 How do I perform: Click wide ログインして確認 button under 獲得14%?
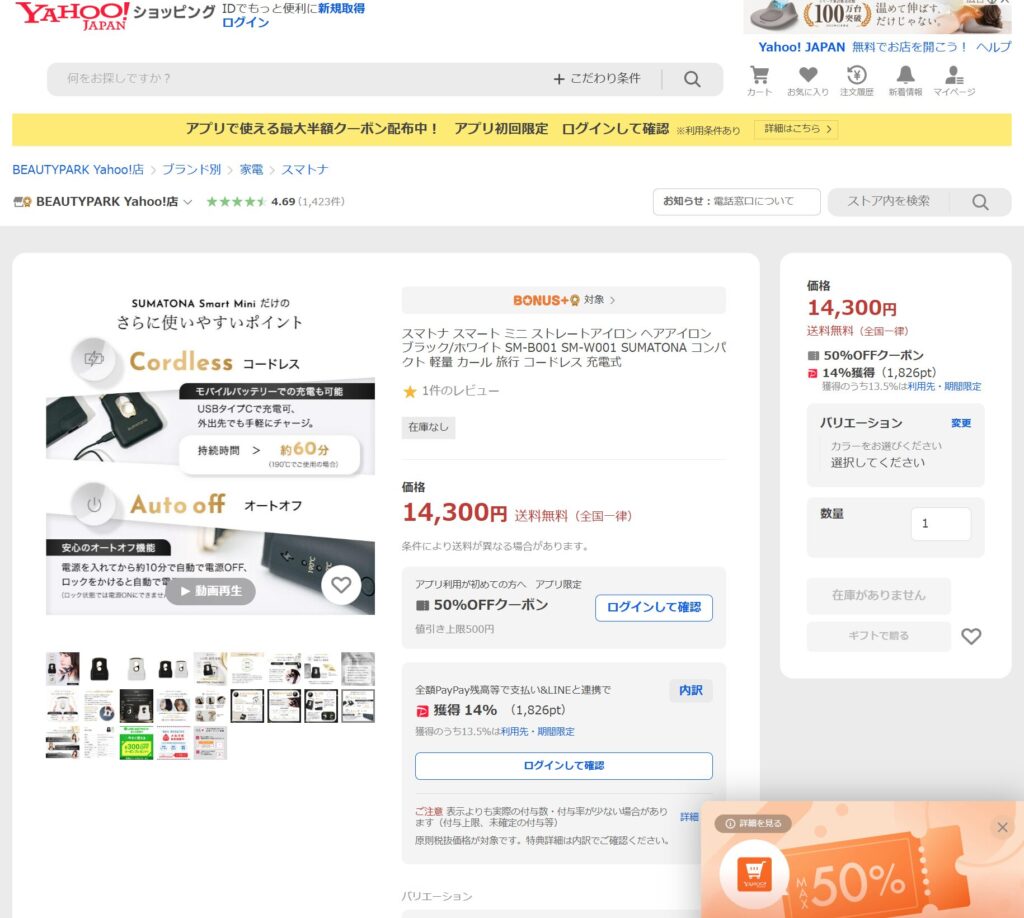564,766
